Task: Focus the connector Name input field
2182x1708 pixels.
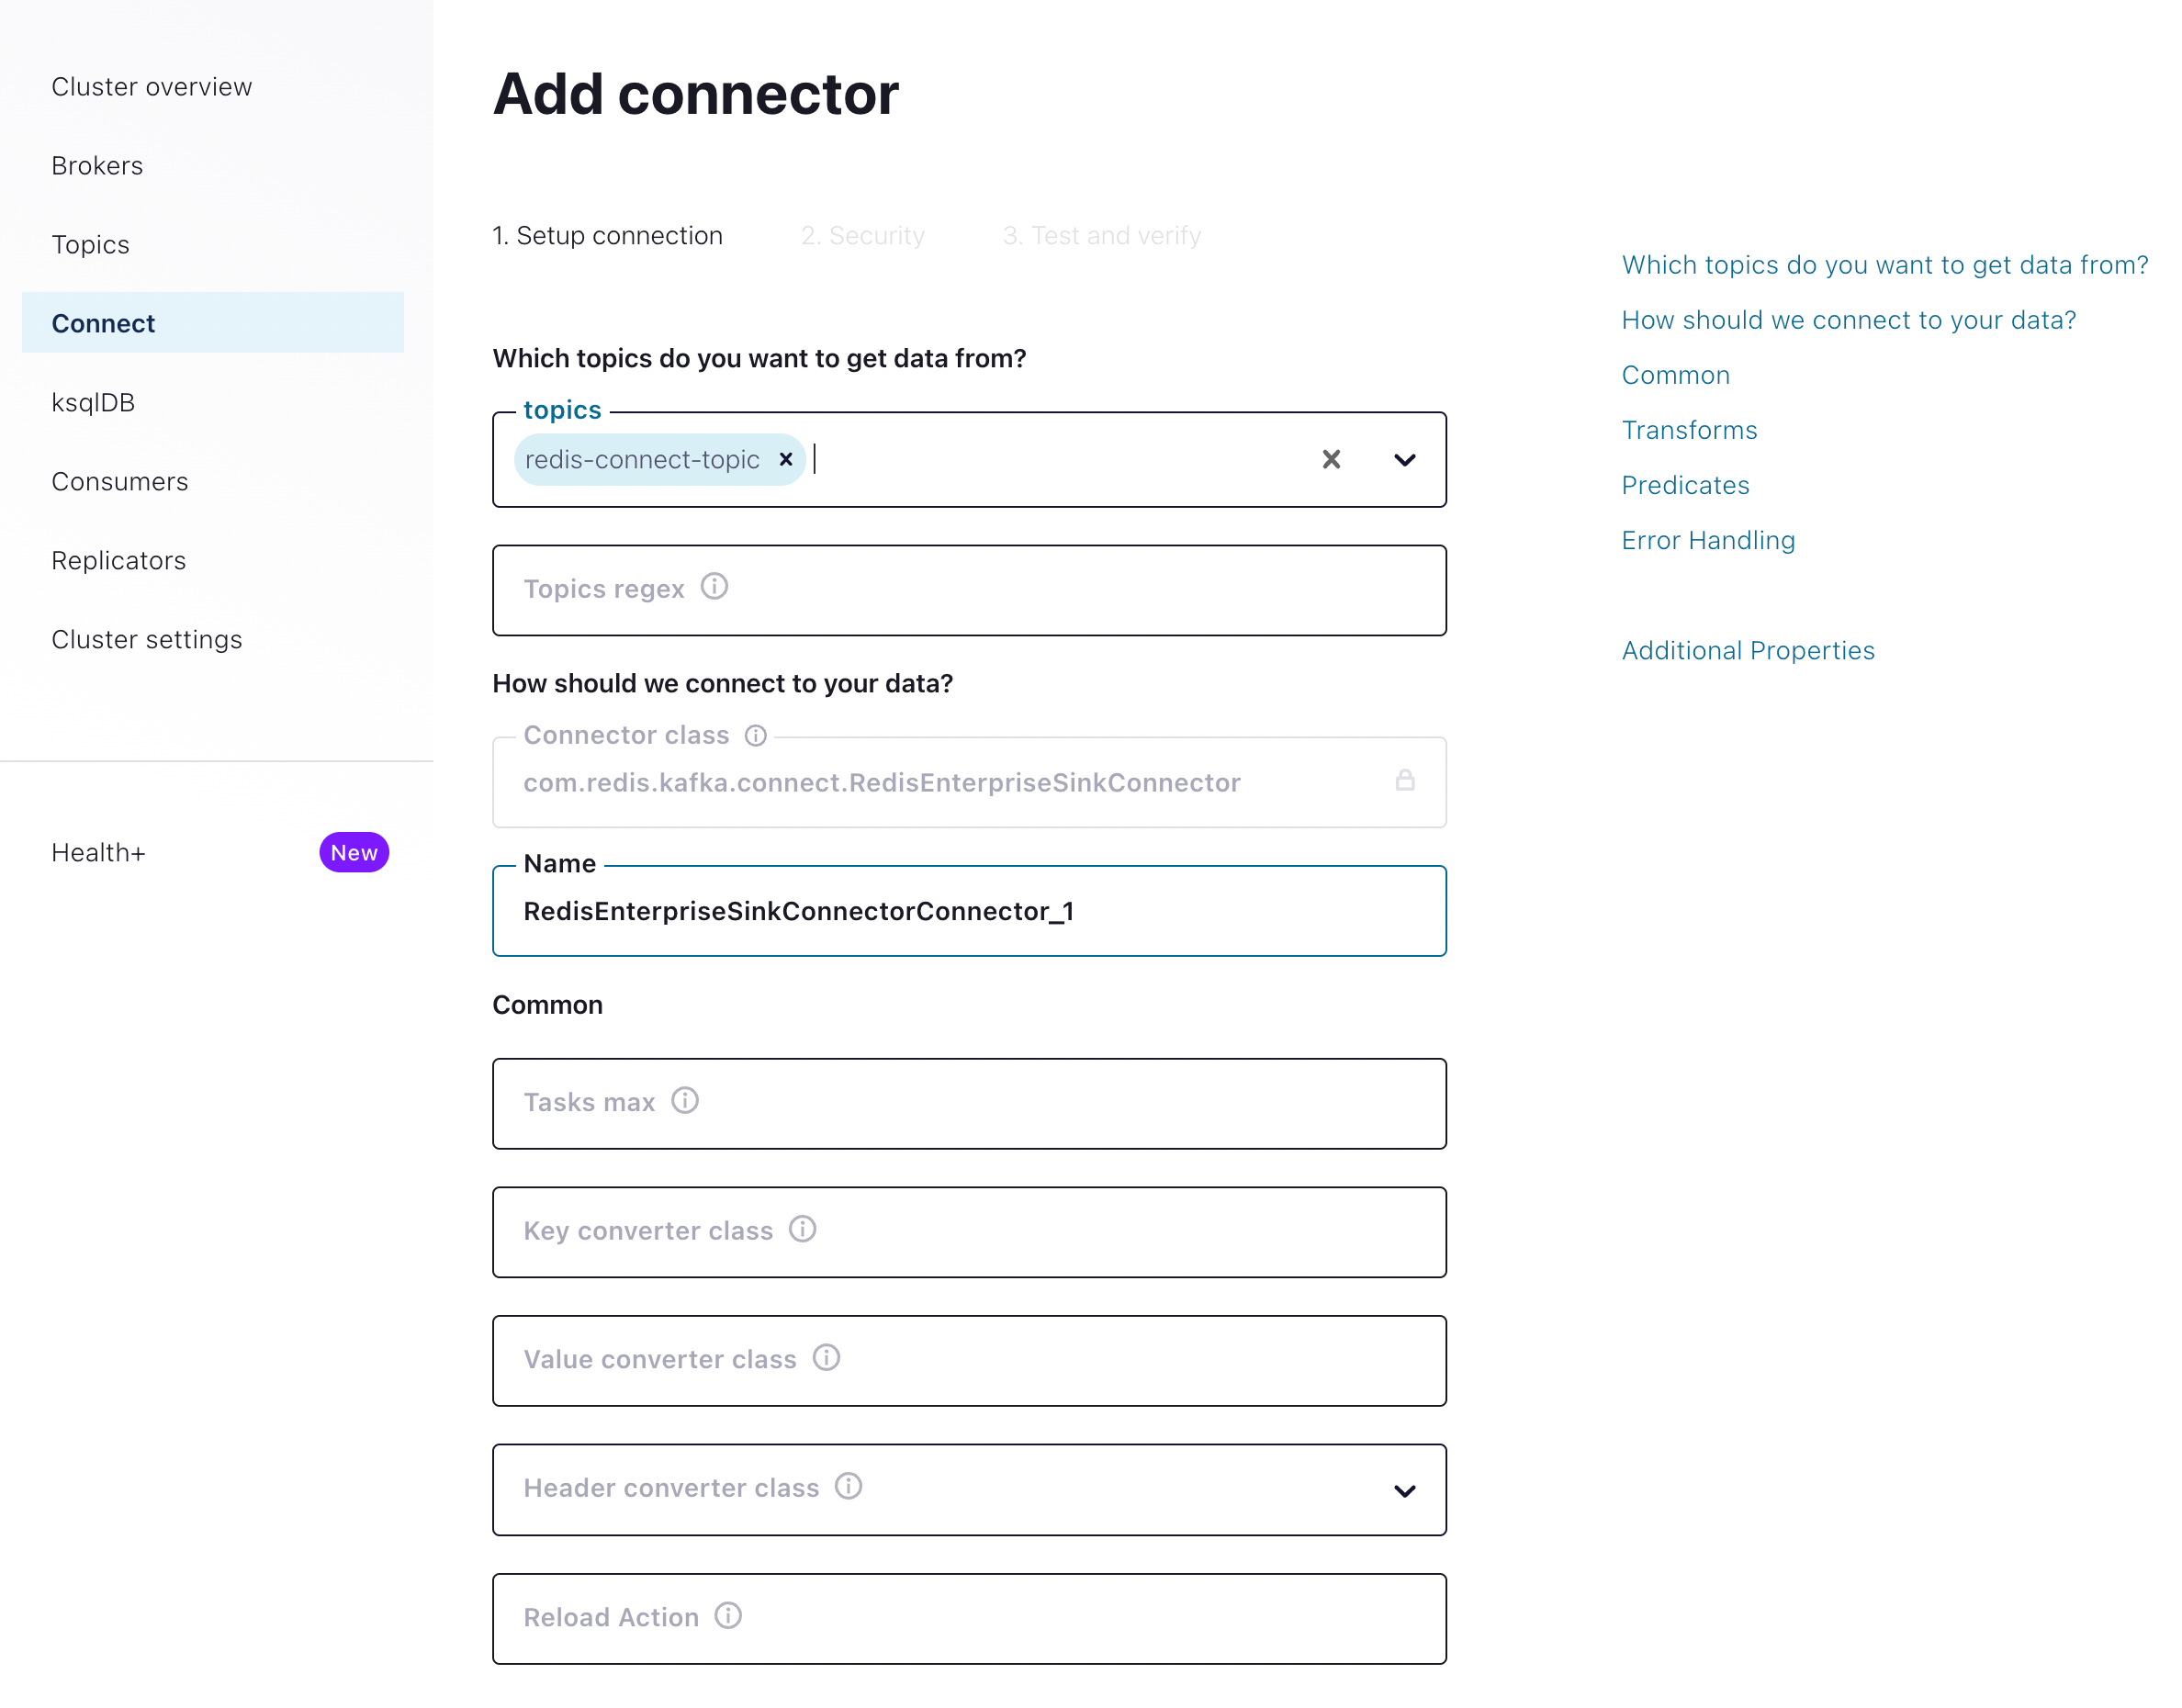Action: (x=968, y=912)
